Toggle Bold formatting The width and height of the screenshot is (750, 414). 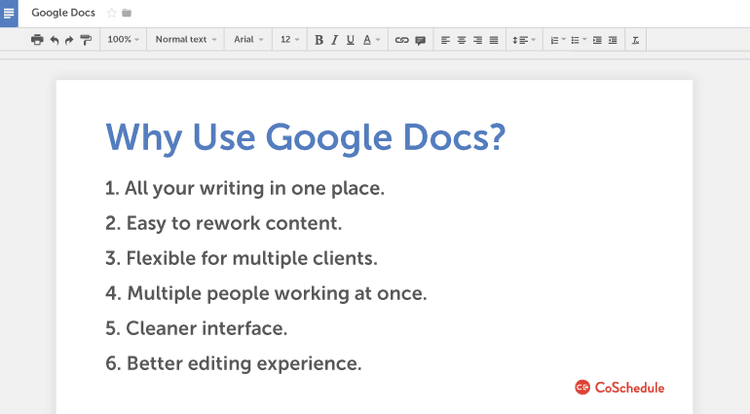tap(319, 40)
